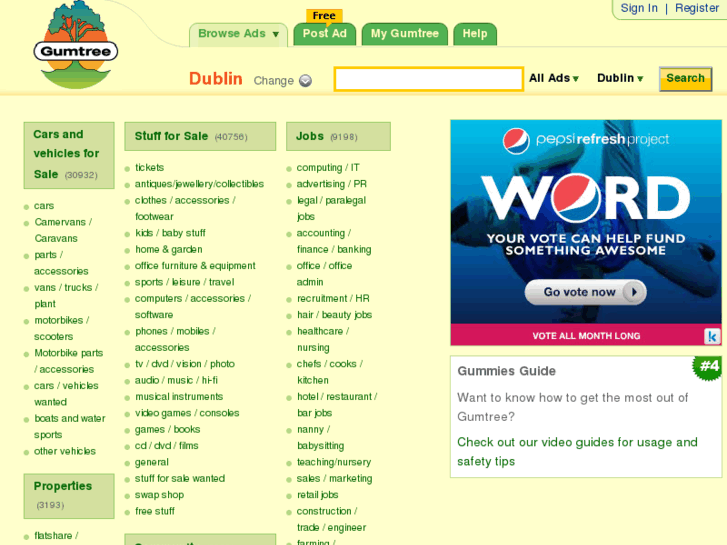Viewport: 727px width, 545px height.
Task: Select office furniture & equipment link
Action: (x=195, y=266)
